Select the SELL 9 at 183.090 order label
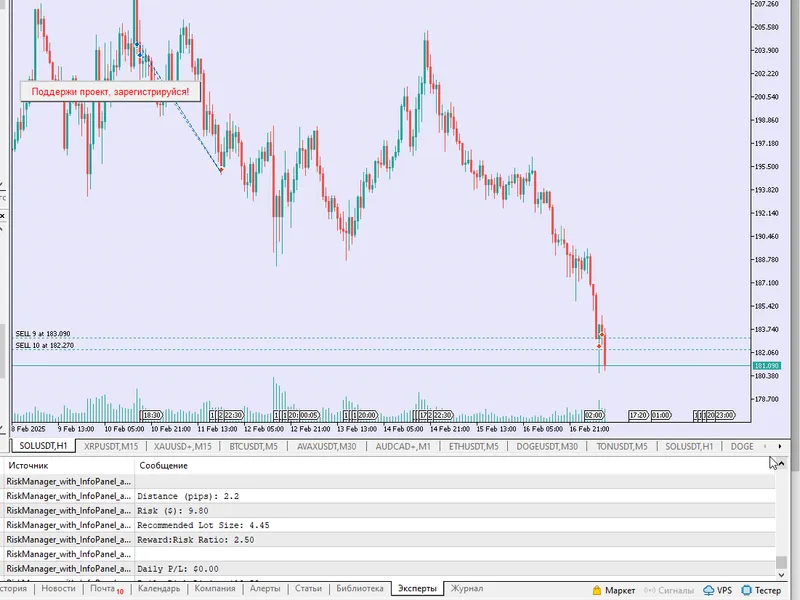Viewport: 800px width, 600px height. click(x=43, y=334)
